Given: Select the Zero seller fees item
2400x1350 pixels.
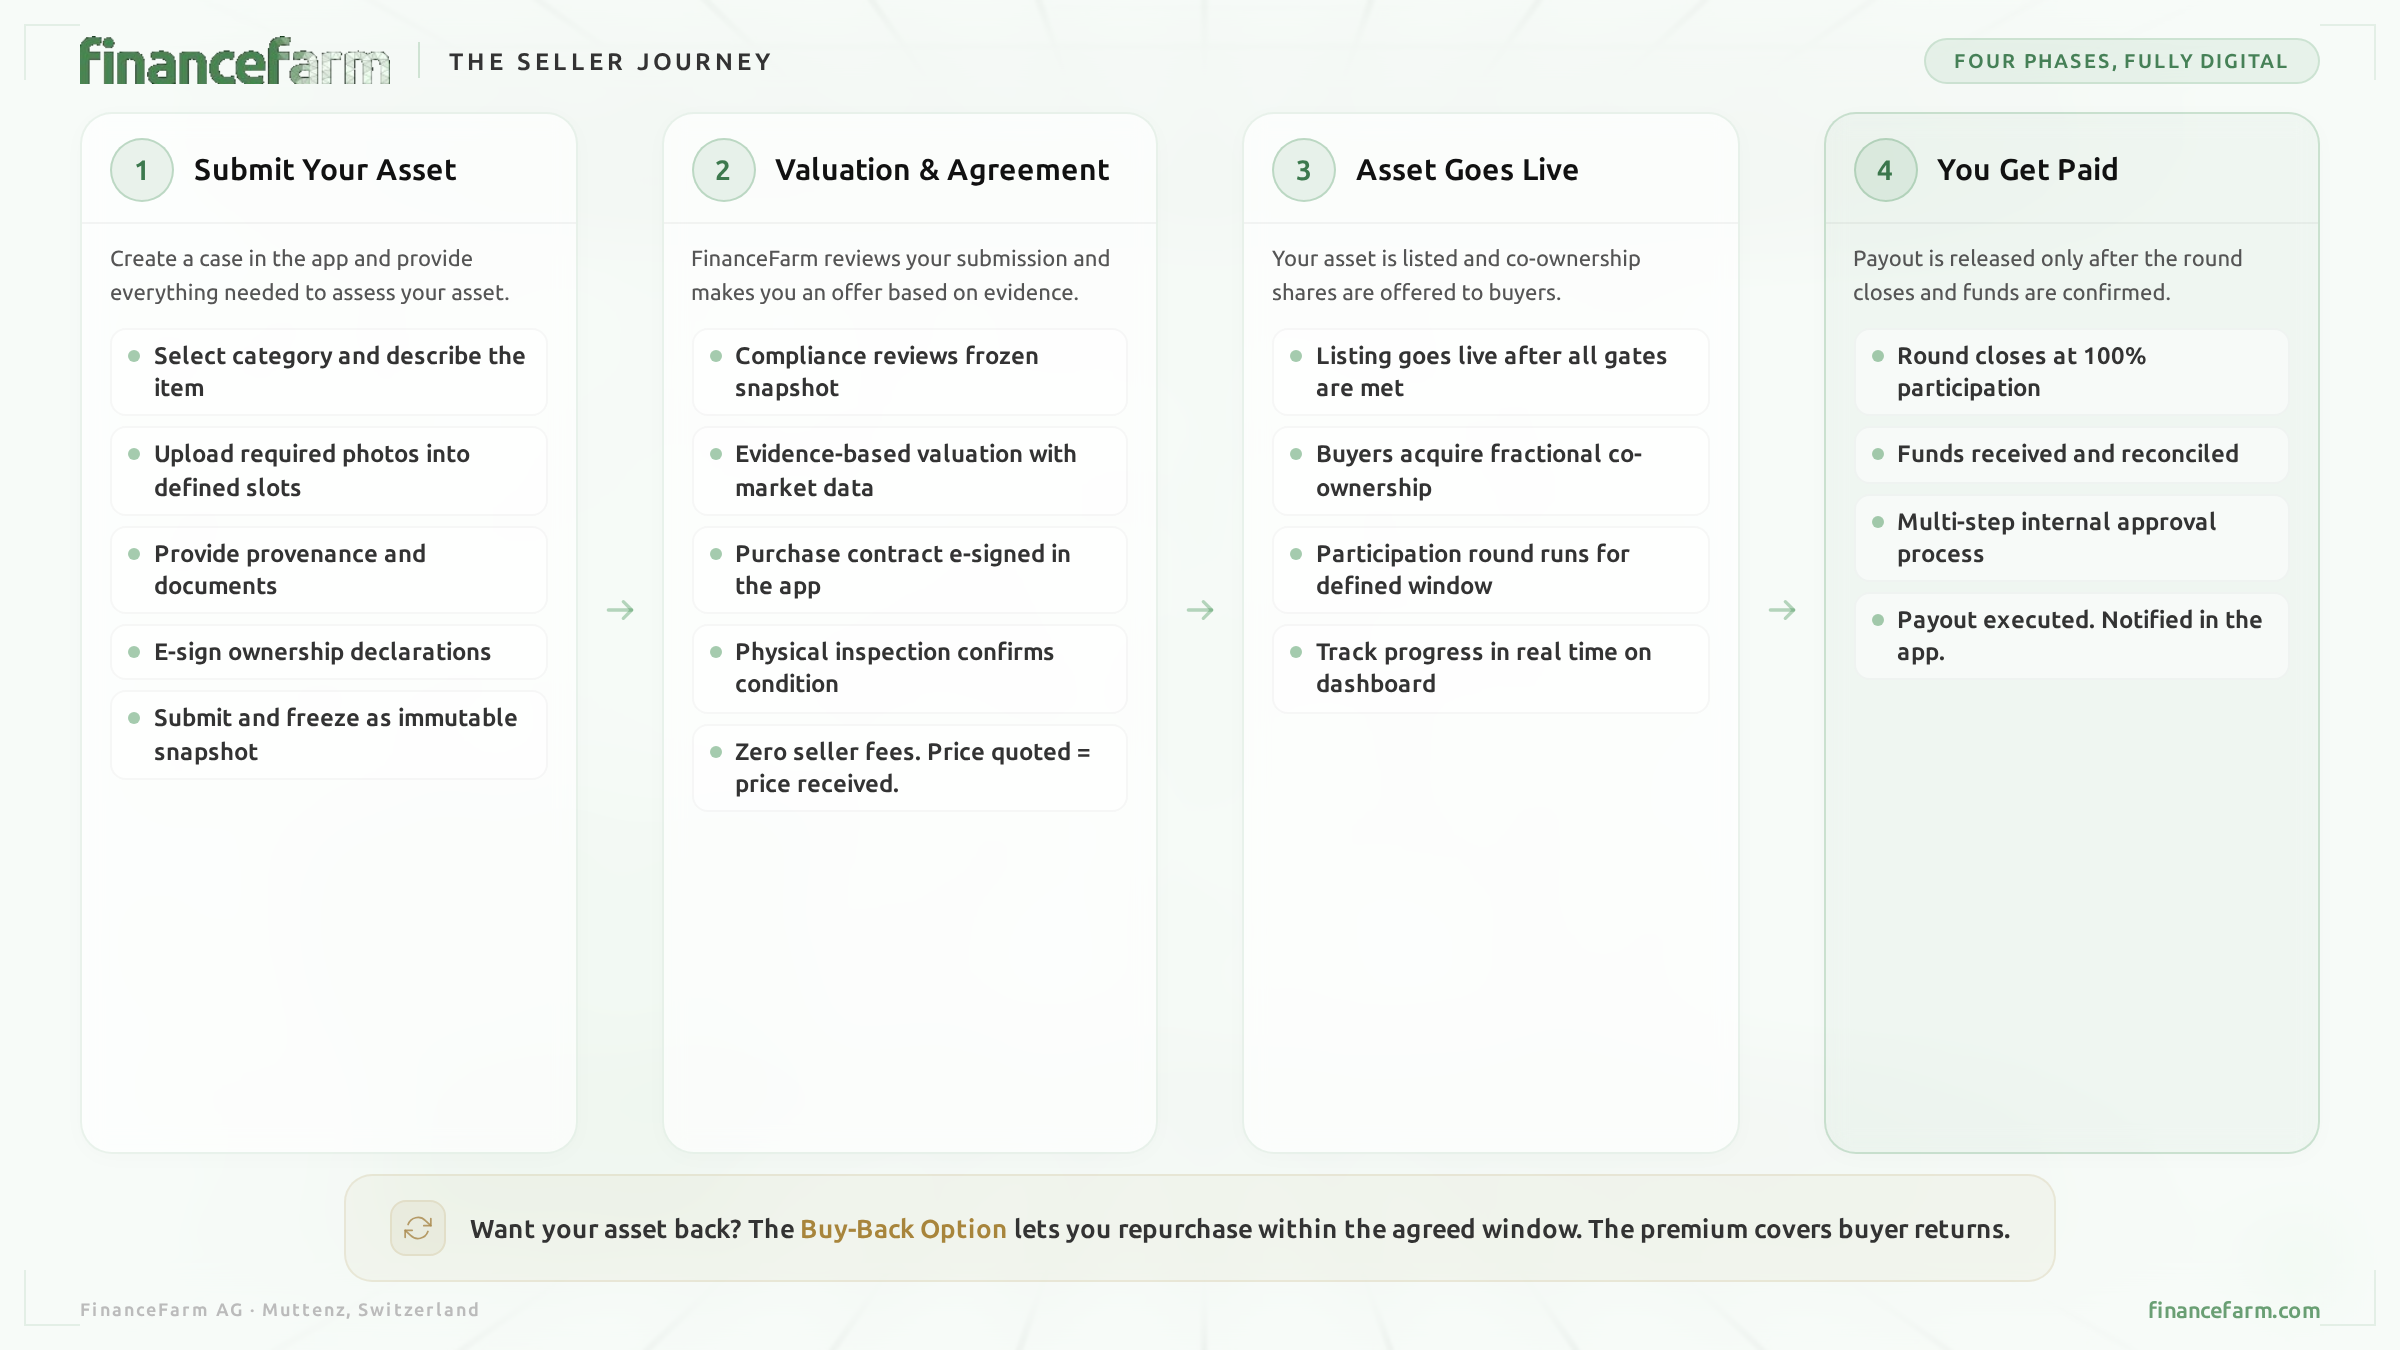Looking at the screenshot, I should point(912,768).
